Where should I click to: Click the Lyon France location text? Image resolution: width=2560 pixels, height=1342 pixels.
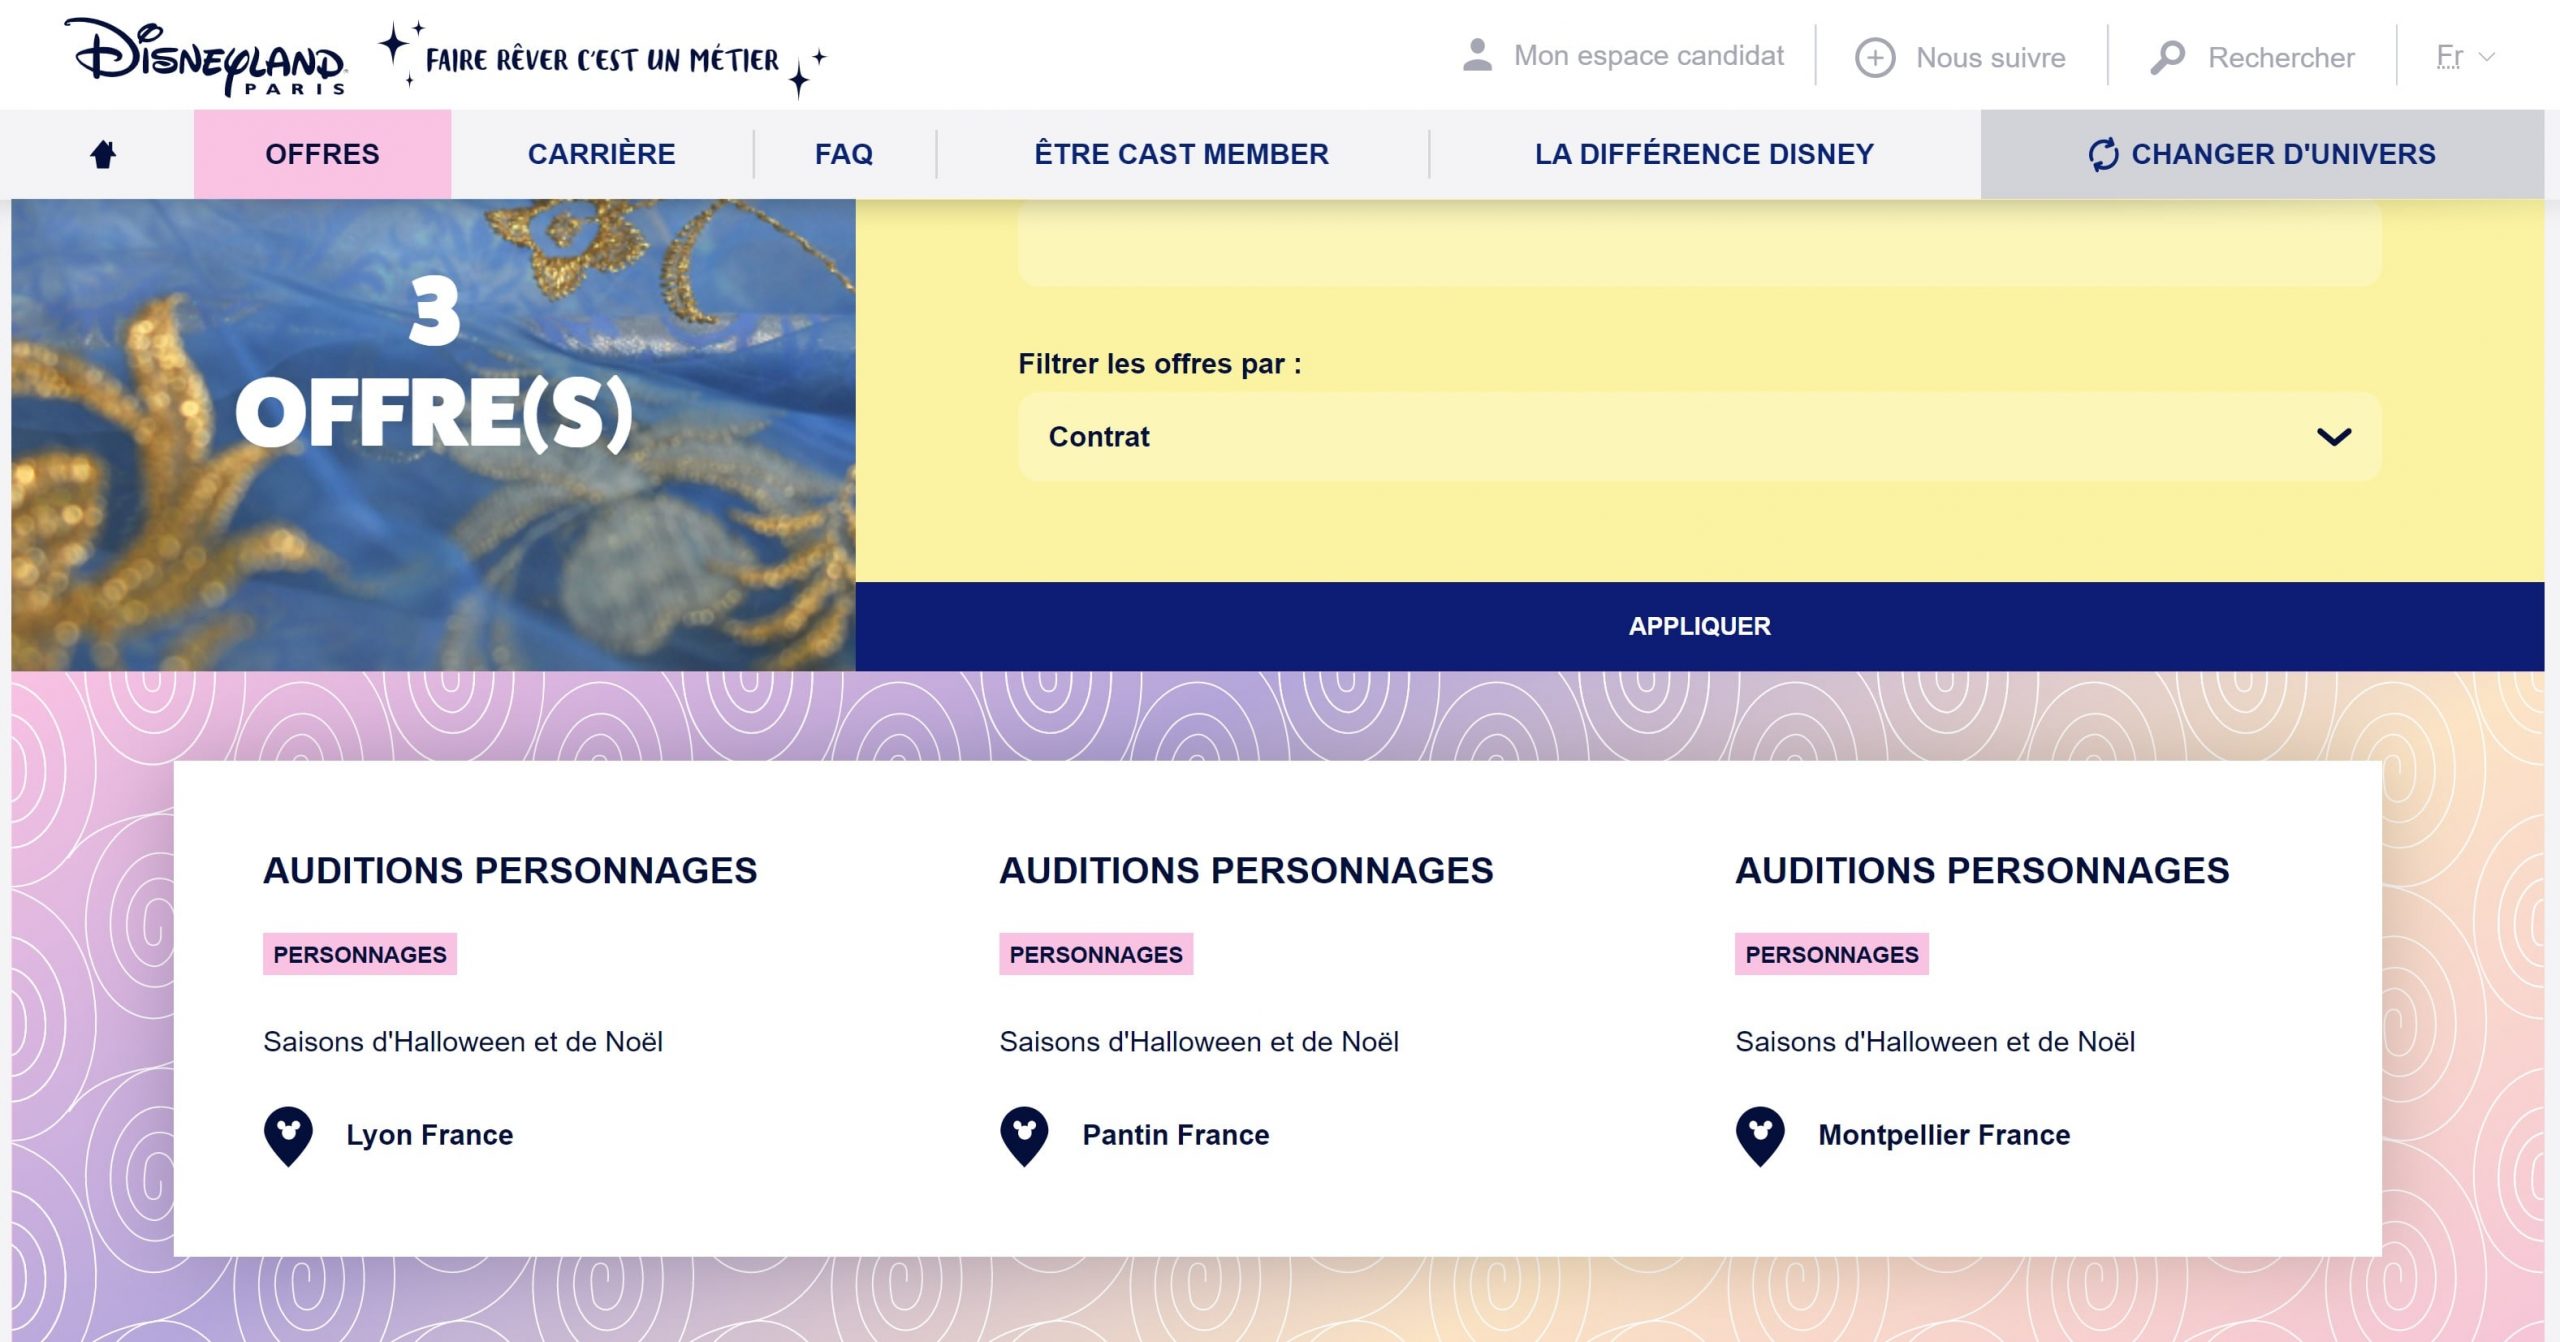pyautogui.click(x=429, y=1135)
